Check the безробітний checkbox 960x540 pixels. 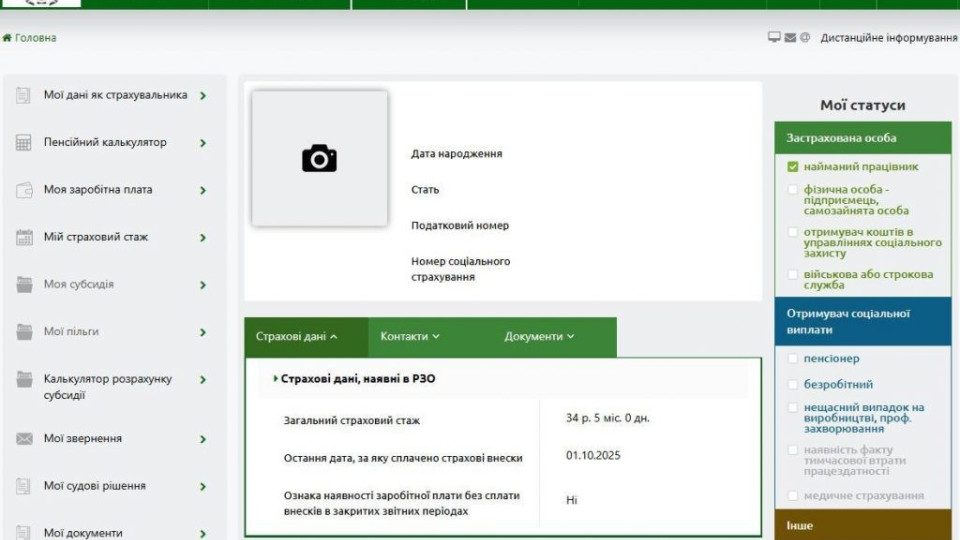pyautogui.click(x=793, y=384)
